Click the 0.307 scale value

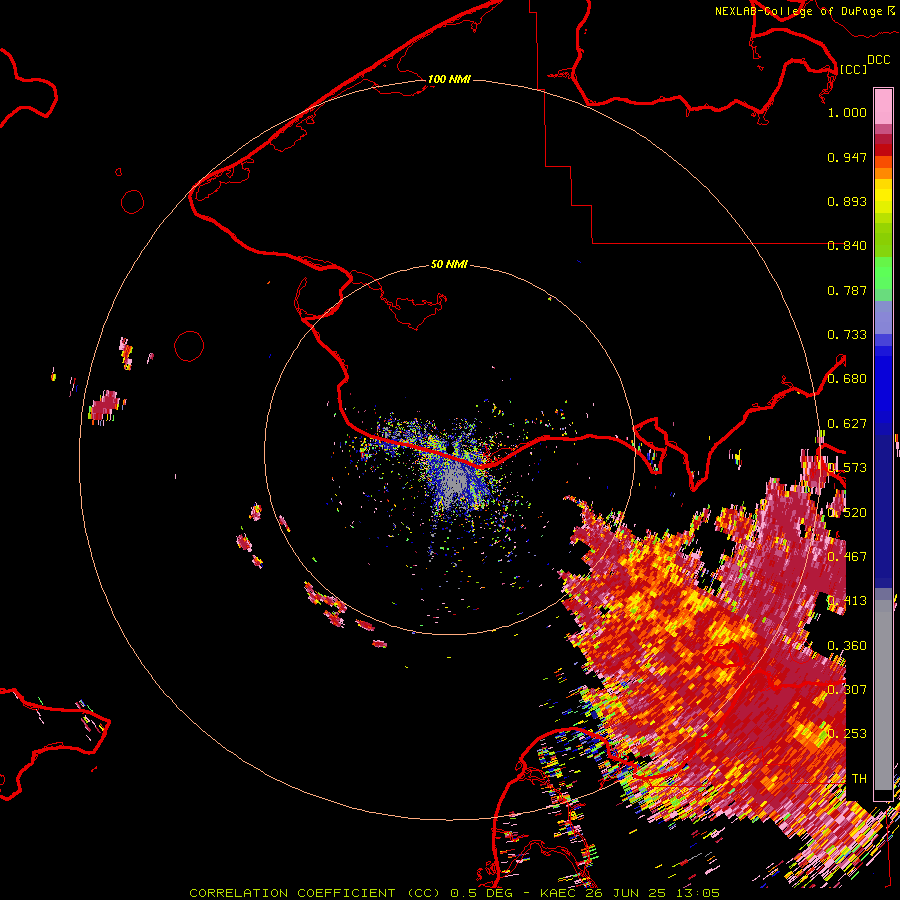pyautogui.click(x=847, y=689)
